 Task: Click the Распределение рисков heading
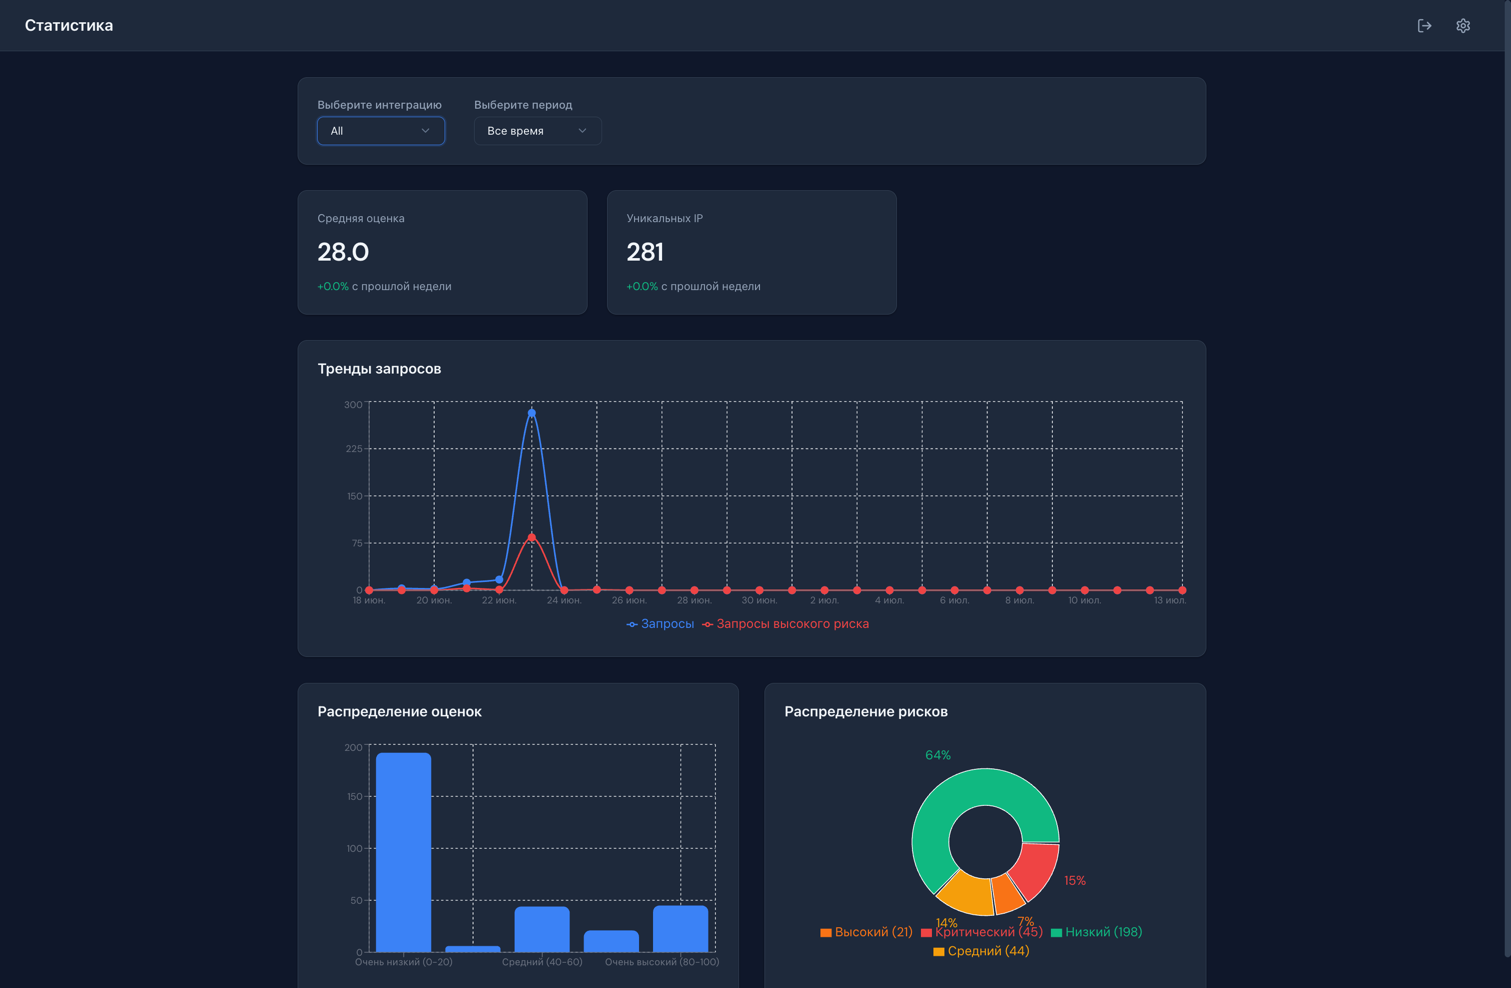pyautogui.click(x=866, y=712)
